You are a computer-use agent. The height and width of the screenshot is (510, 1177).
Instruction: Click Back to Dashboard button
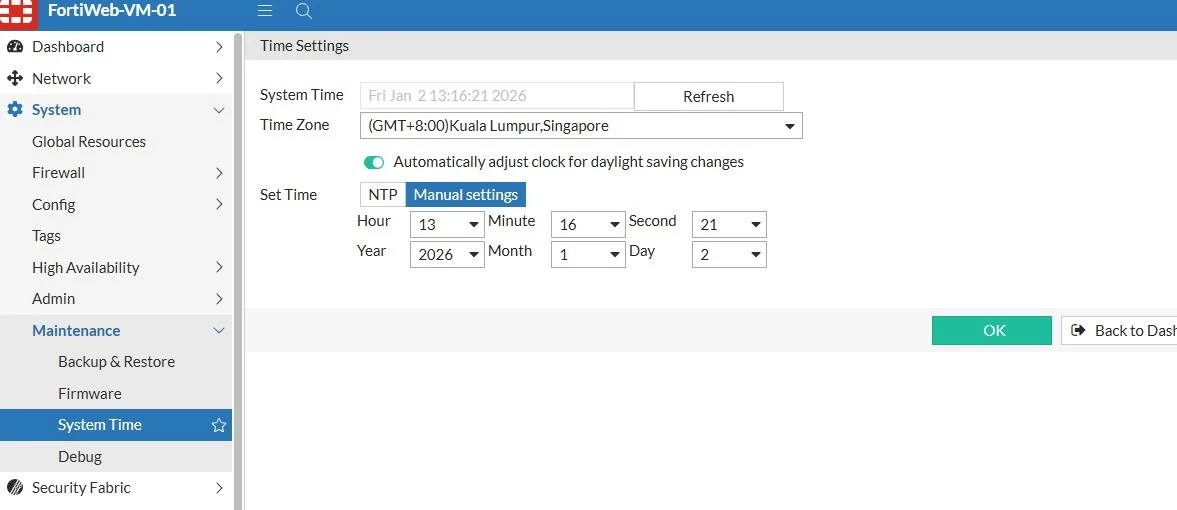(x=1119, y=330)
